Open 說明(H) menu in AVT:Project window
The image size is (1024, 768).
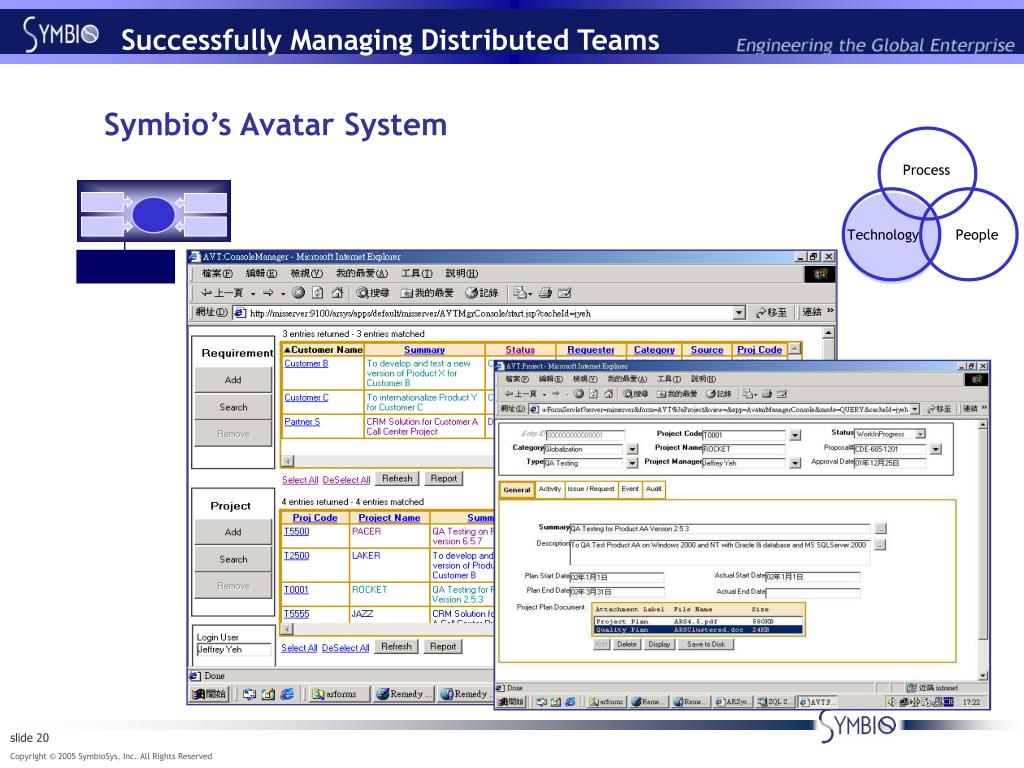(703, 379)
